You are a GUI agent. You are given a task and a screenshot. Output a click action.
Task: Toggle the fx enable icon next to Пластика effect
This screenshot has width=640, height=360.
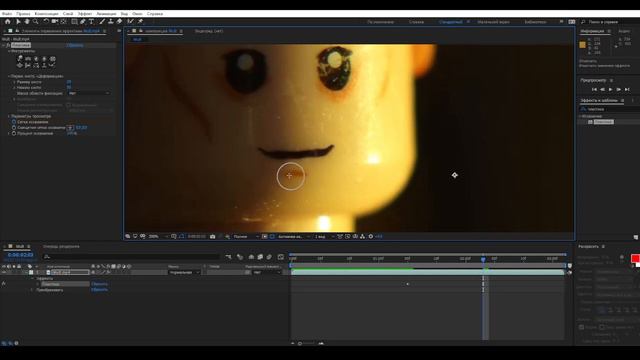[8, 45]
